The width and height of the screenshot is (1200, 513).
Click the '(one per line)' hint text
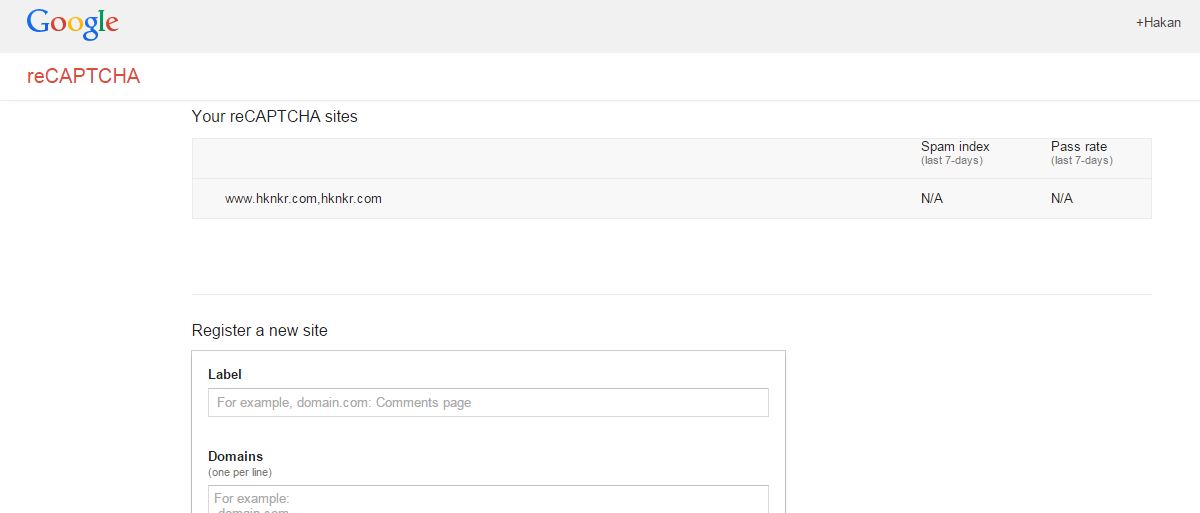coord(240,472)
